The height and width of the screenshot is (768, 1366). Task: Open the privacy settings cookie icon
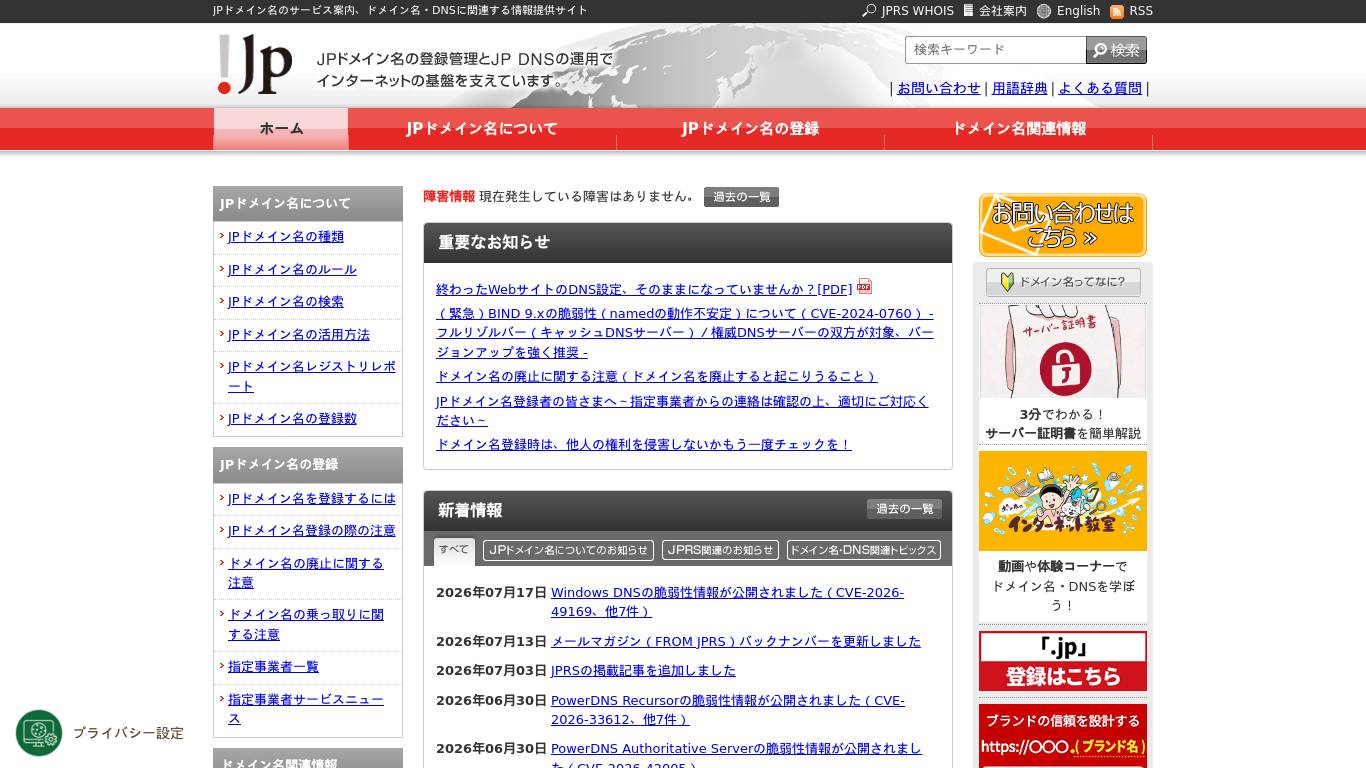coord(39,733)
